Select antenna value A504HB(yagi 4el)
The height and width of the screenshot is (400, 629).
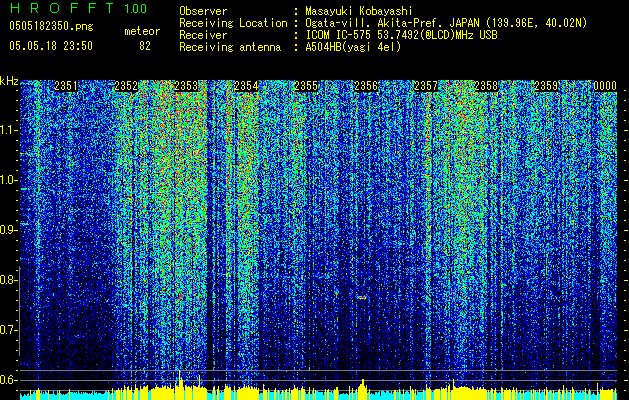point(353,47)
